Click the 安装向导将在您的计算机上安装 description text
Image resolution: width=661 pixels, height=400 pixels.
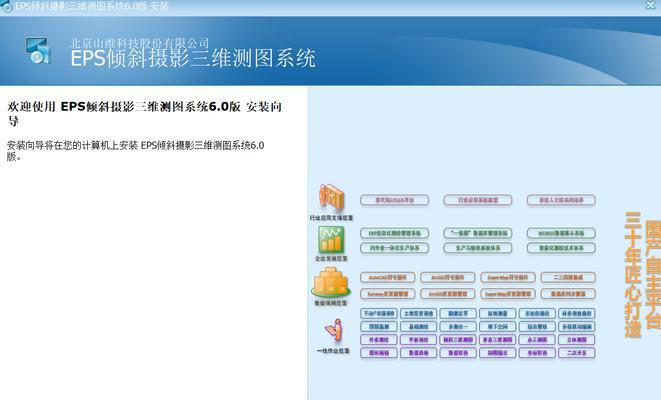click(135, 150)
